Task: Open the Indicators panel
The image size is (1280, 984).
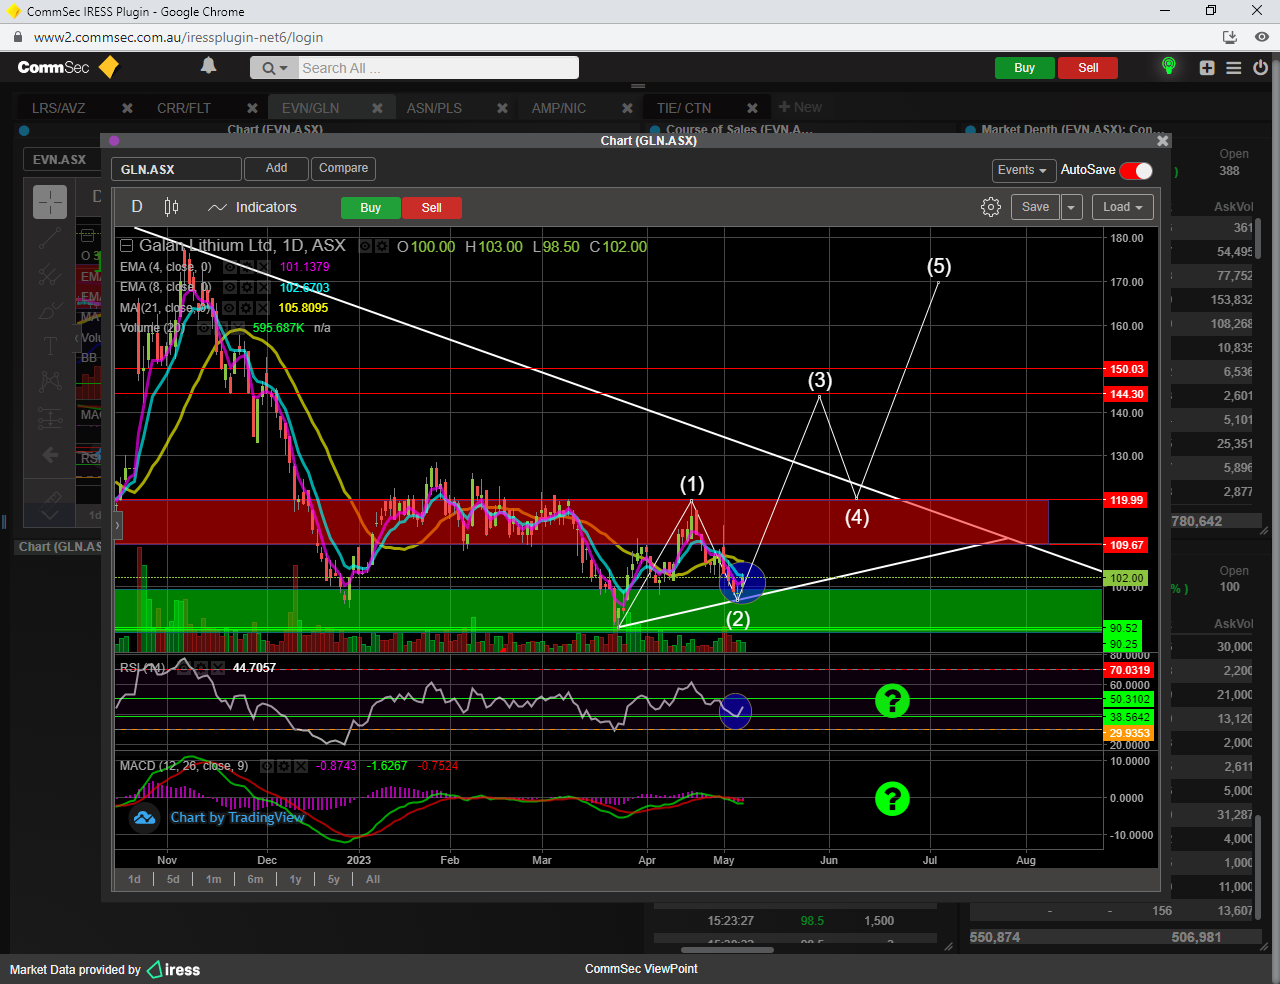Action: tap(252, 207)
